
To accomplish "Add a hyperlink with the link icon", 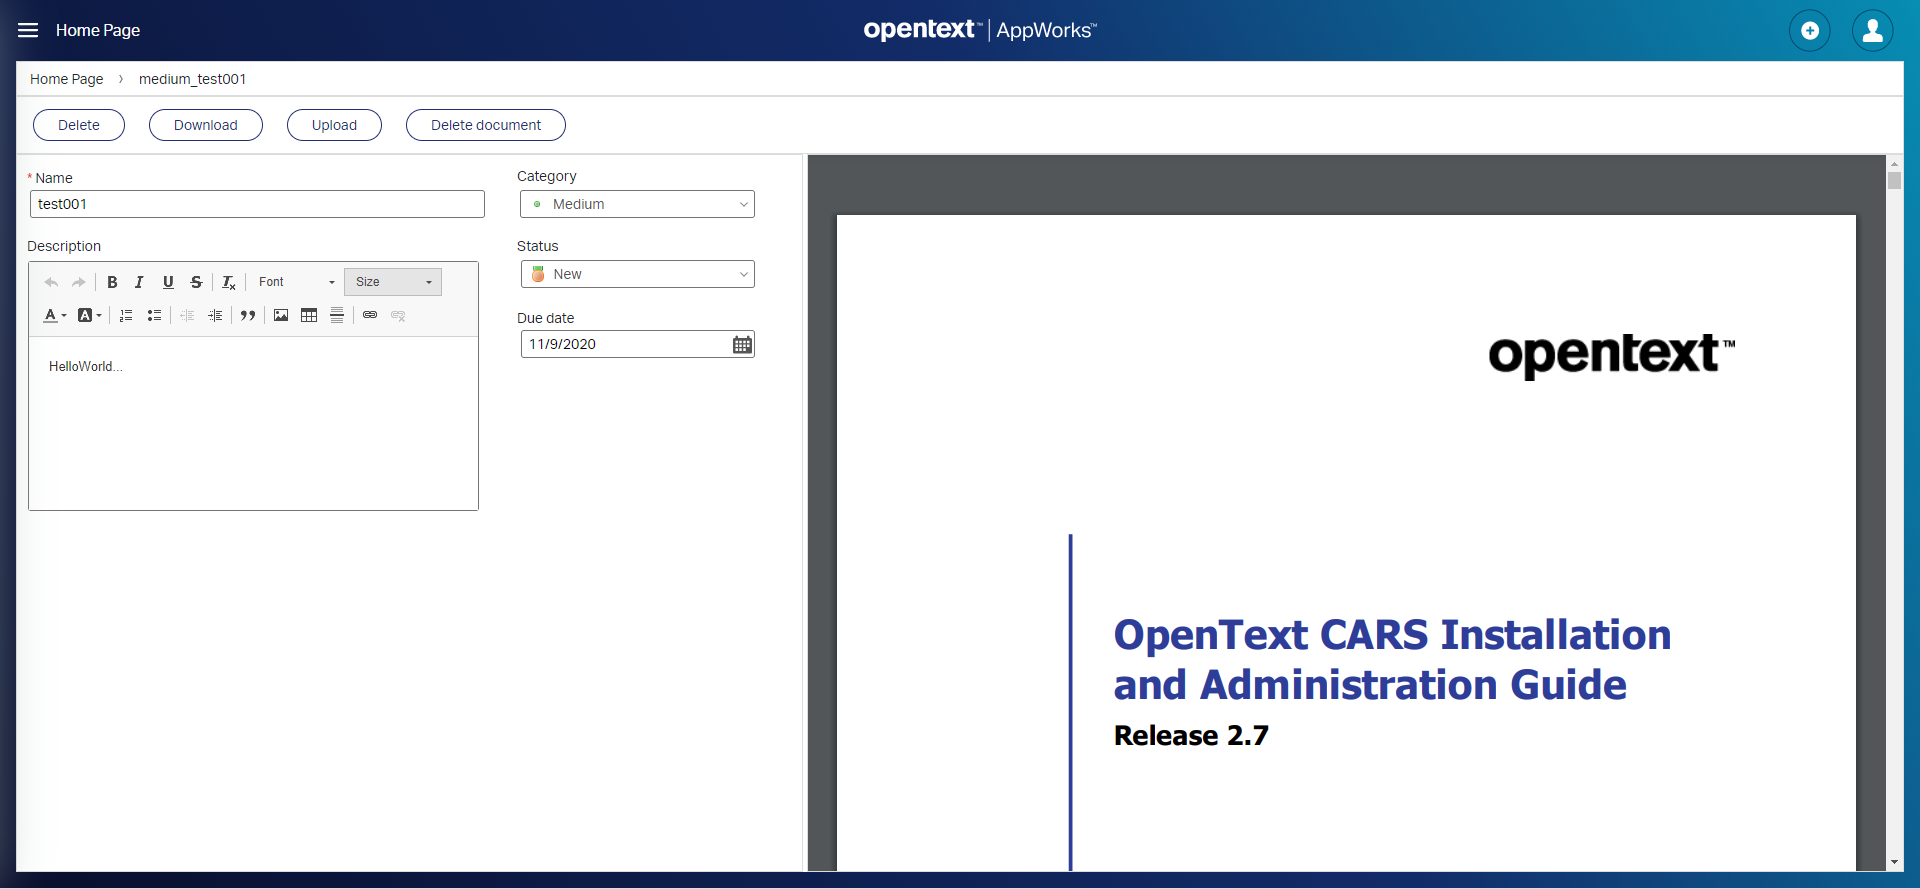I will click(370, 316).
